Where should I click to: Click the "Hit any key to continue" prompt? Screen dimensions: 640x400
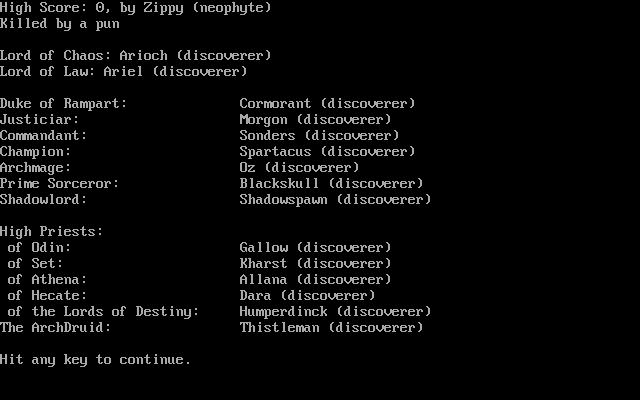tap(95, 359)
